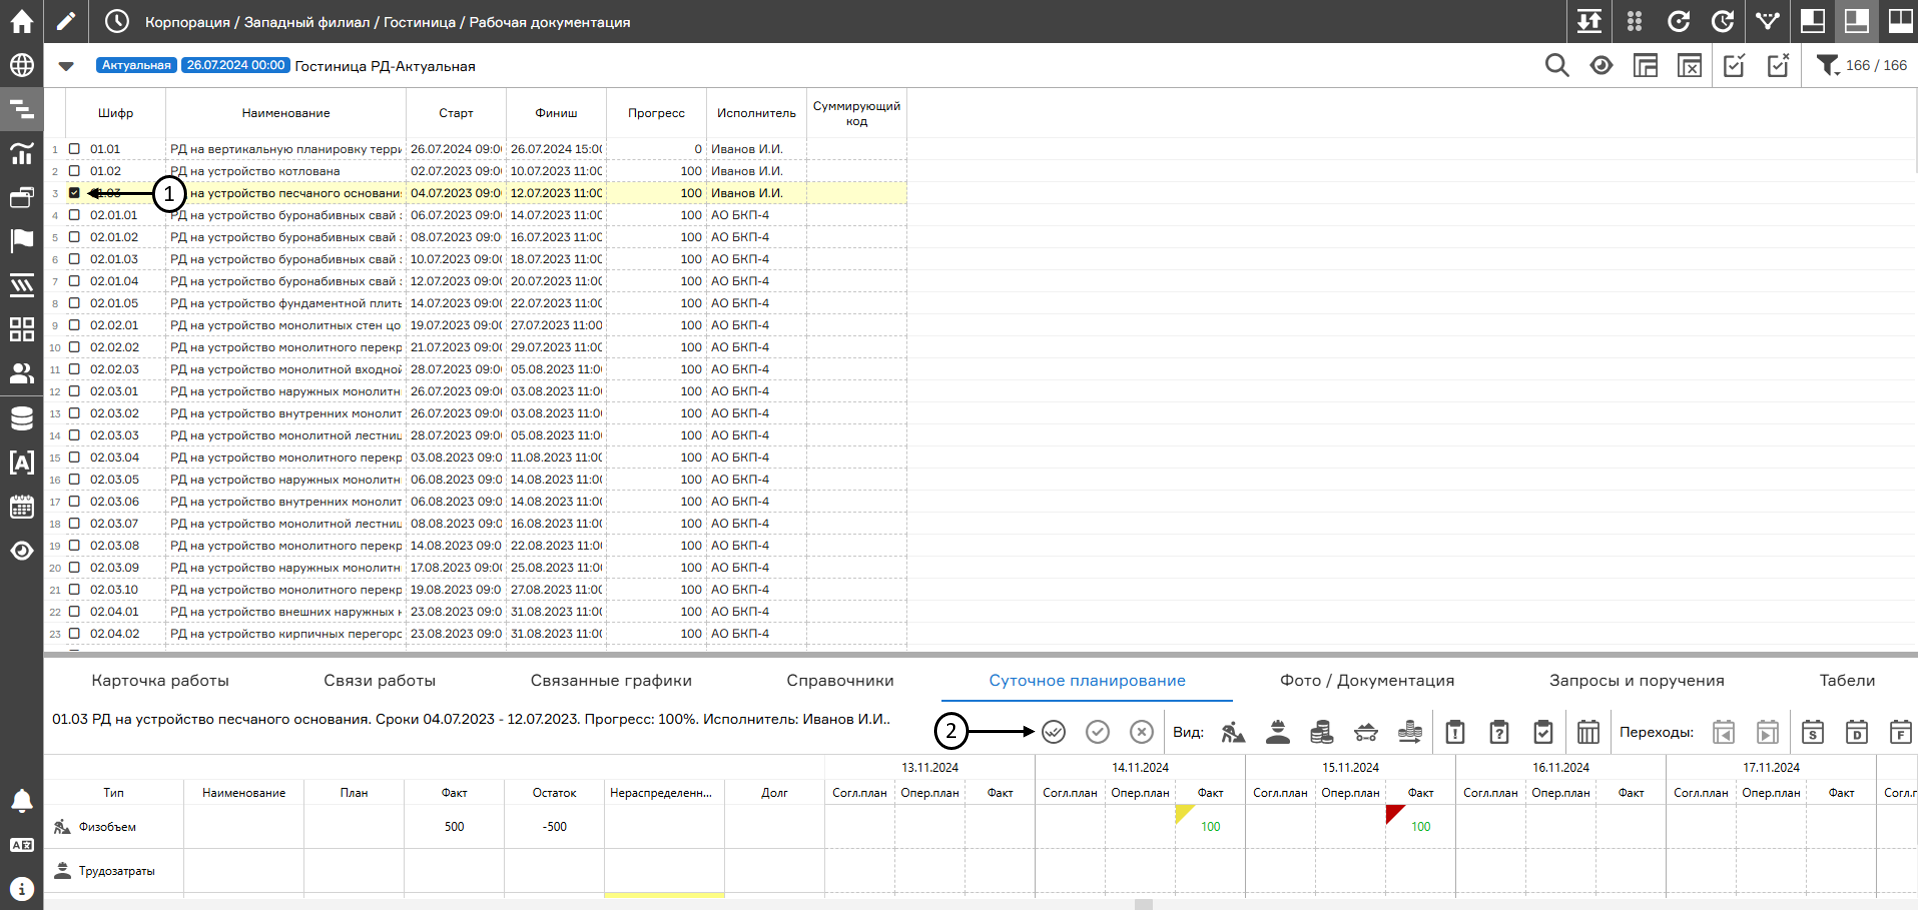Open the home icon in sidebar

coord(21,21)
